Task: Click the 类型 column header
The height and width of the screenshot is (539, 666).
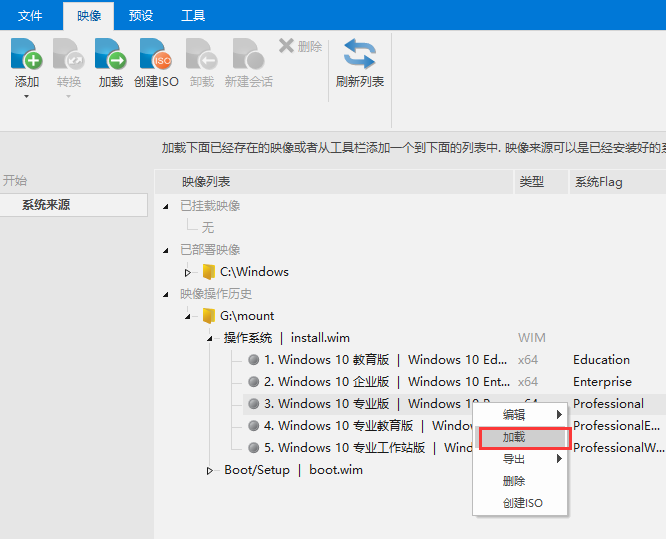Action: click(542, 182)
